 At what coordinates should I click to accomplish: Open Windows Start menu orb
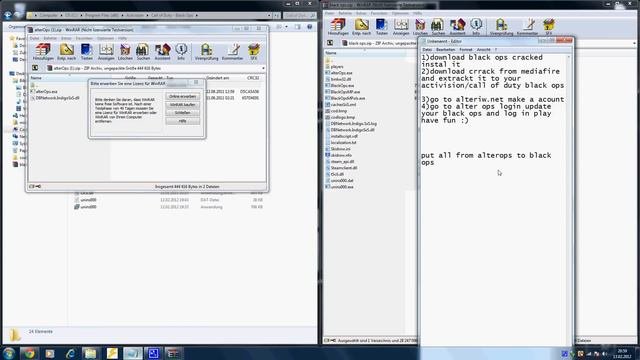click(x=9, y=353)
